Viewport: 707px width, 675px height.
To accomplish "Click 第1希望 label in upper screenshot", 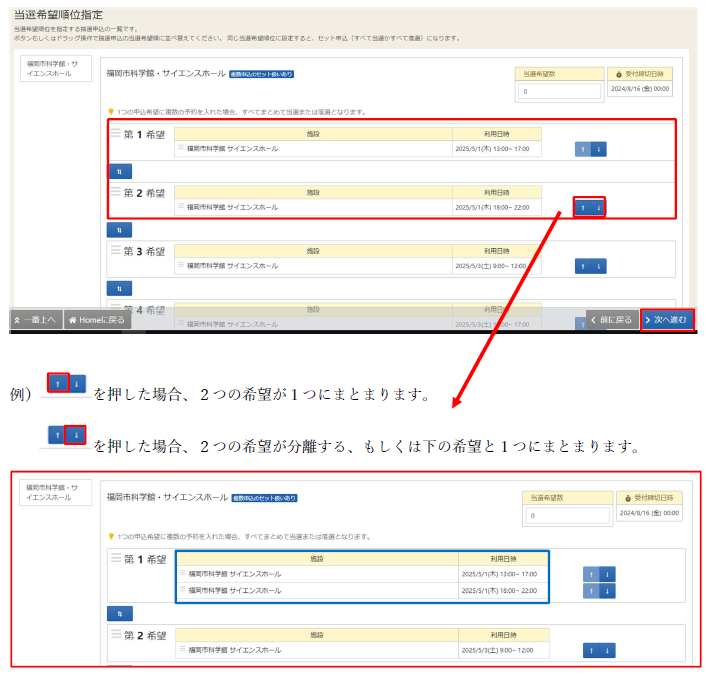I will 144,135.
